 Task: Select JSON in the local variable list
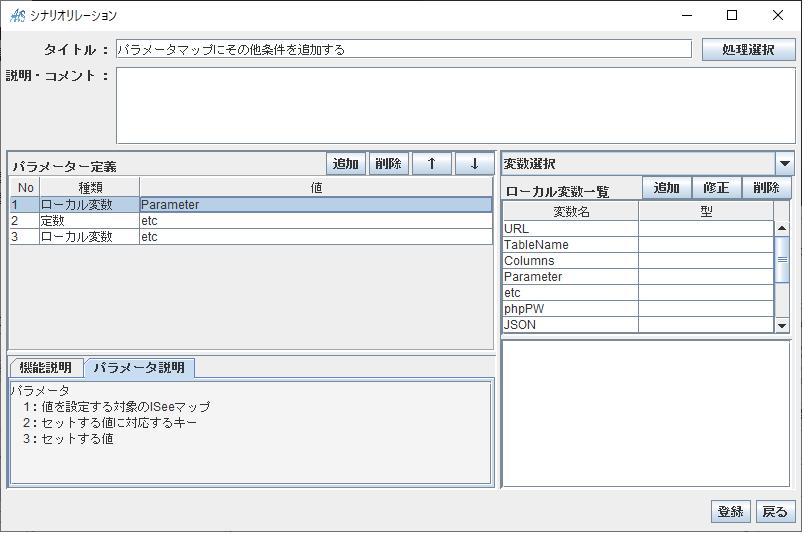(570, 324)
